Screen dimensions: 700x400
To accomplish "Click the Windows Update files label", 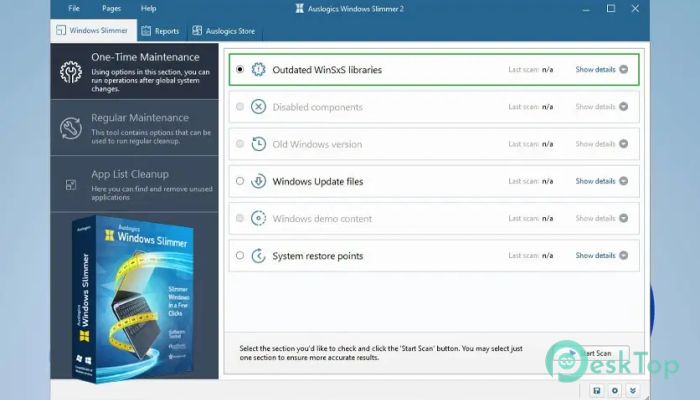I will click(318, 181).
